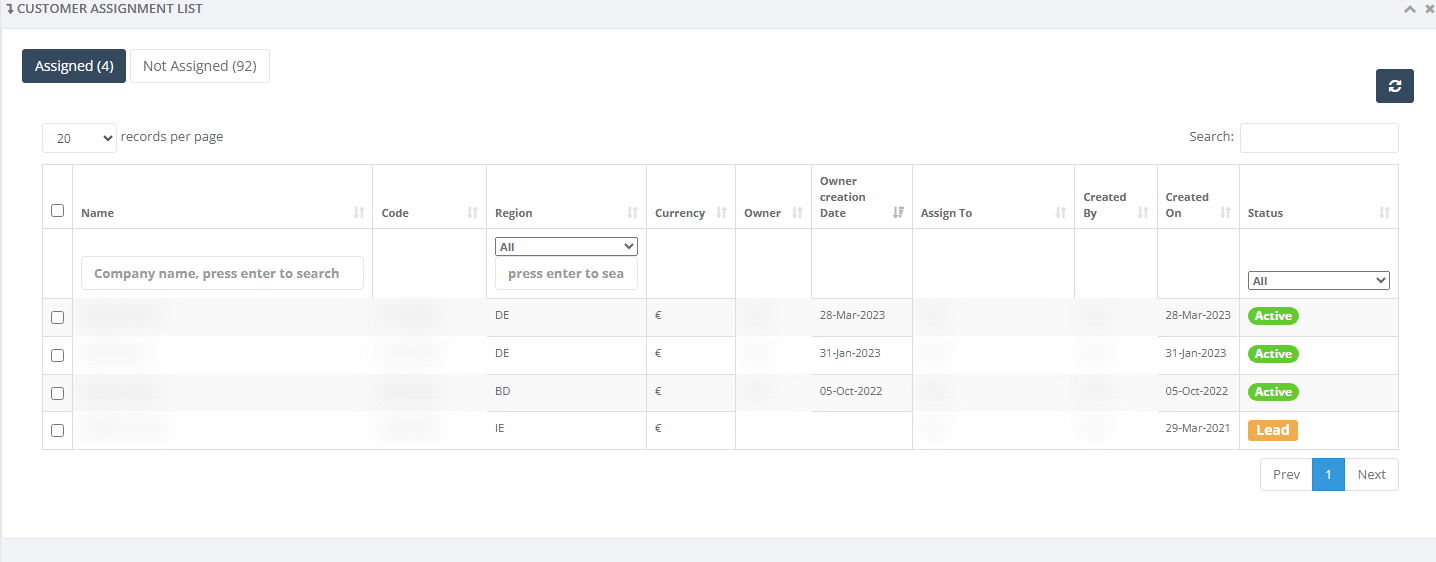Check the IE Lead row checkbox
The image size is (1436, 562).
click(x=57, y=430)
